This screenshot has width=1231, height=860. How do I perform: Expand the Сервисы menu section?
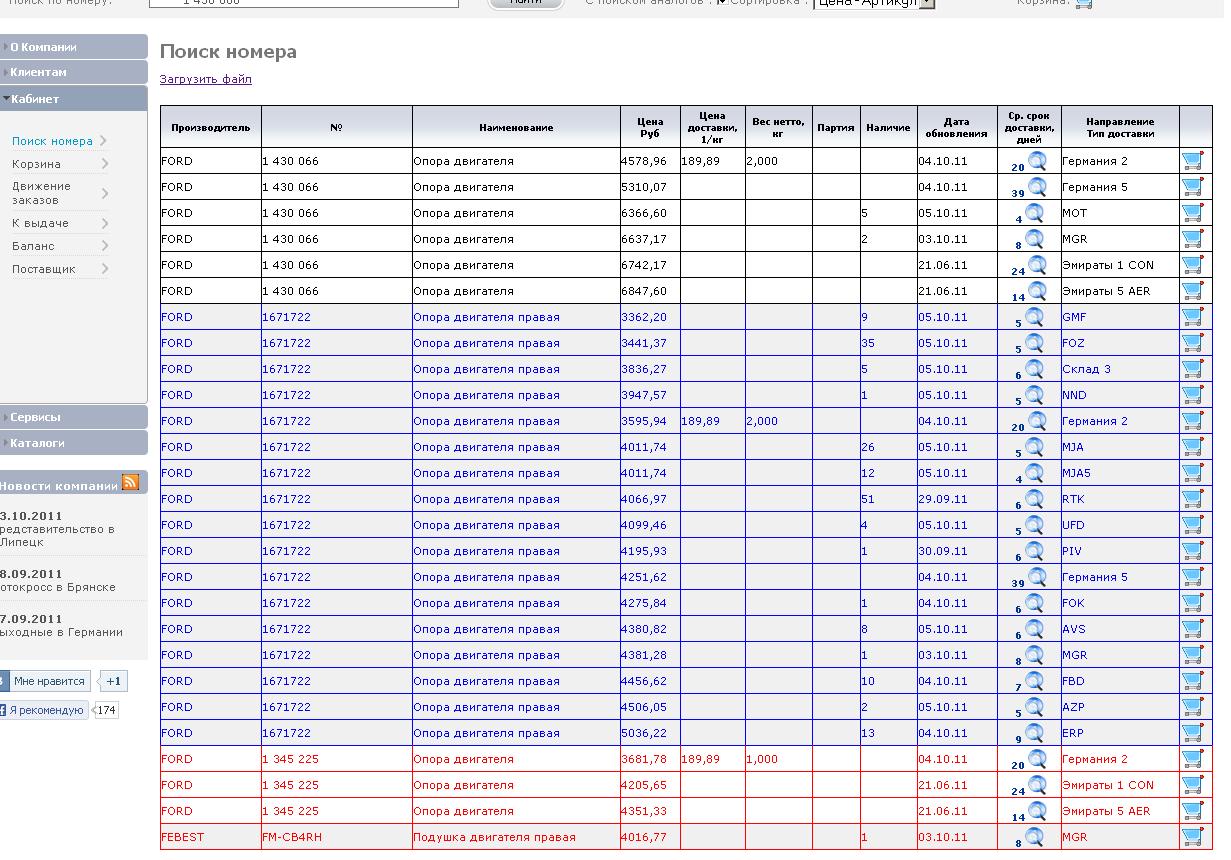point(74,417)
